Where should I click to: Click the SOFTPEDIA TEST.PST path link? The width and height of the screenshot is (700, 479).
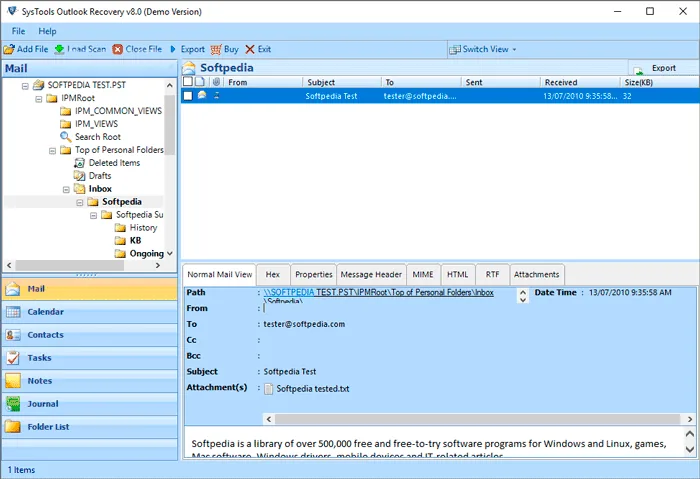(x=378, y=292)
